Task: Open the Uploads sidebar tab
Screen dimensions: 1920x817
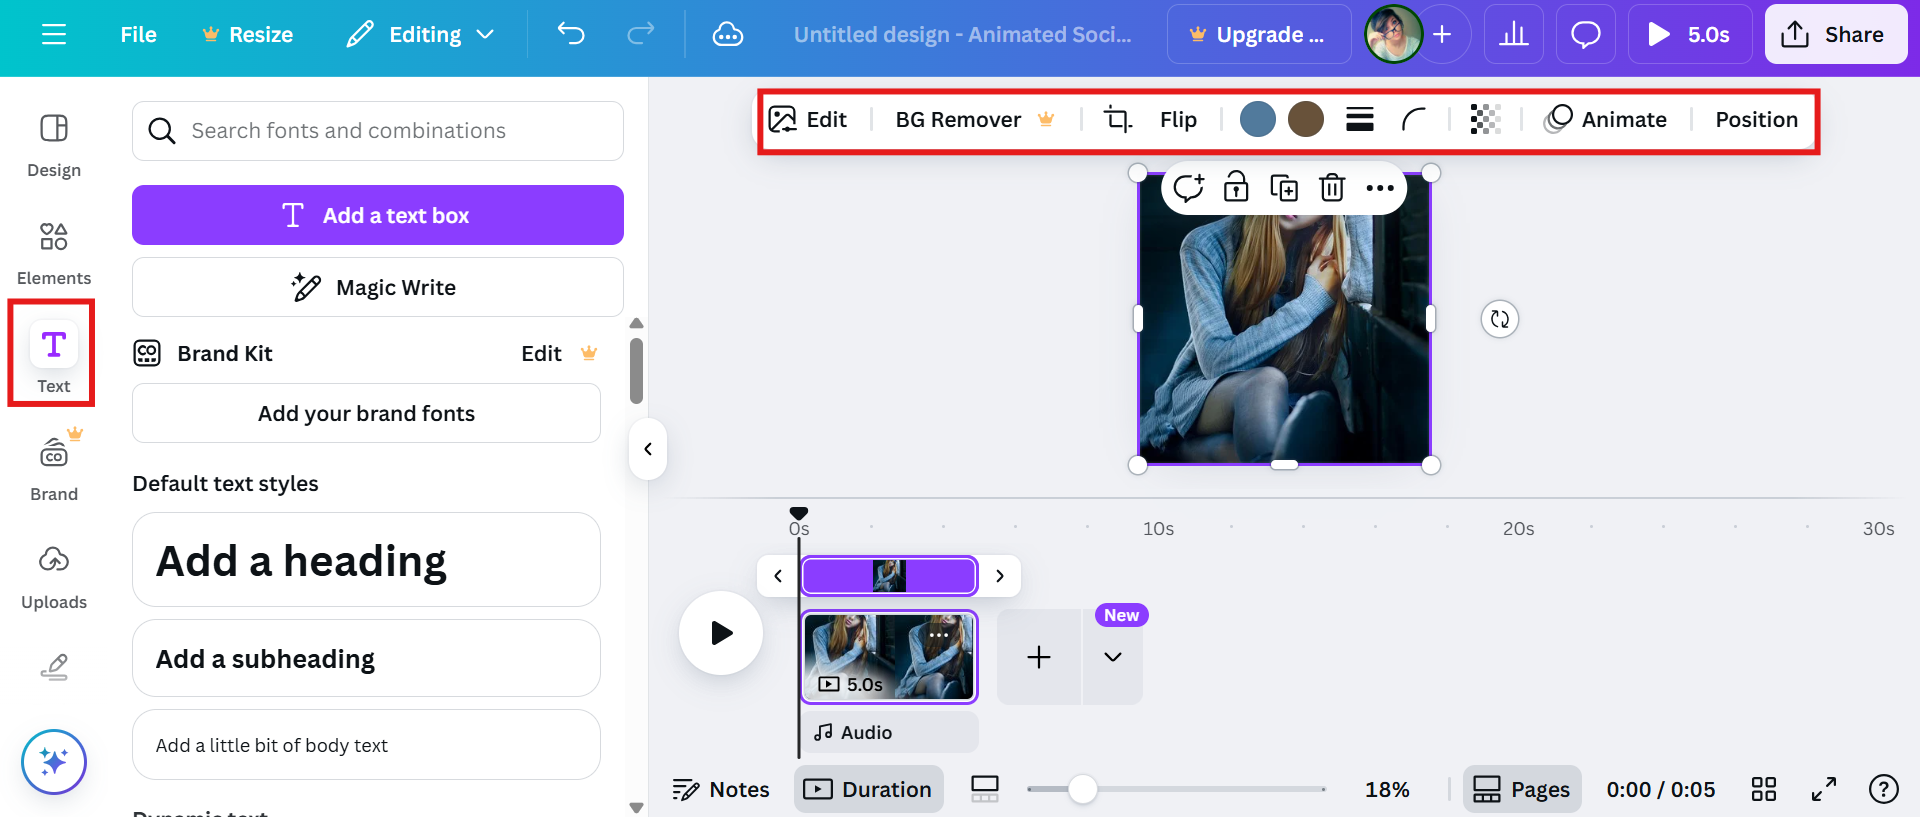Action: point(54,577)
